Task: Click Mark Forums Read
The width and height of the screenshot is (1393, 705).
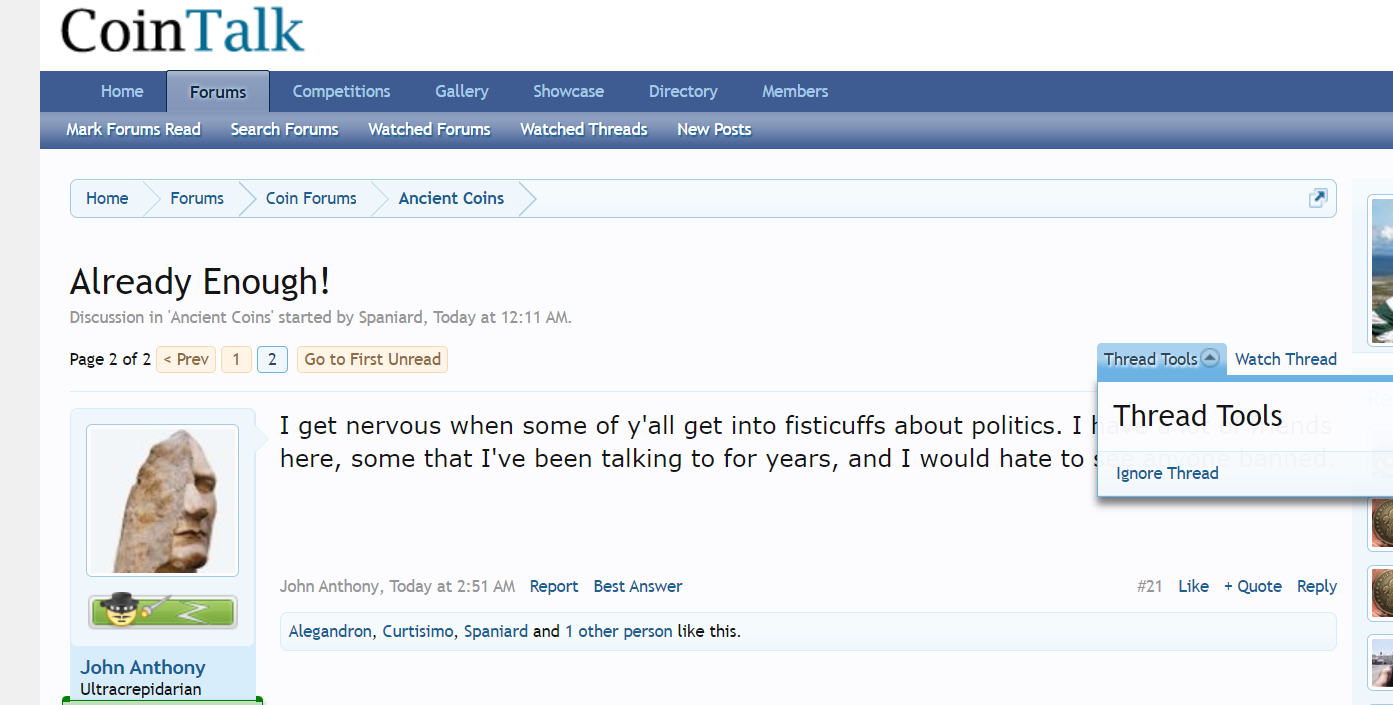Action: click(x=133, y=129)
